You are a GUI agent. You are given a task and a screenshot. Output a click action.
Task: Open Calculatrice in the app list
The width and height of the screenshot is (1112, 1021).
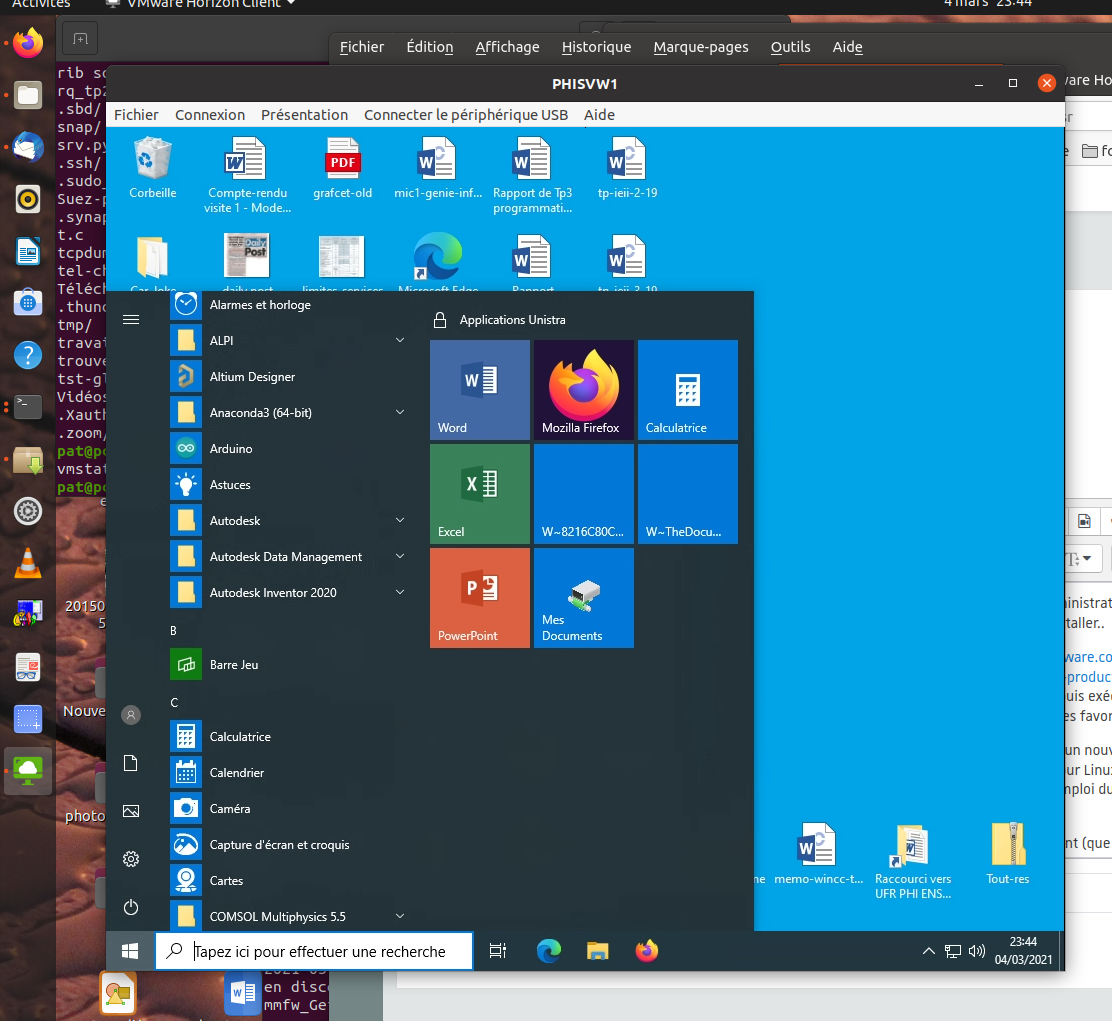(291, 737)
